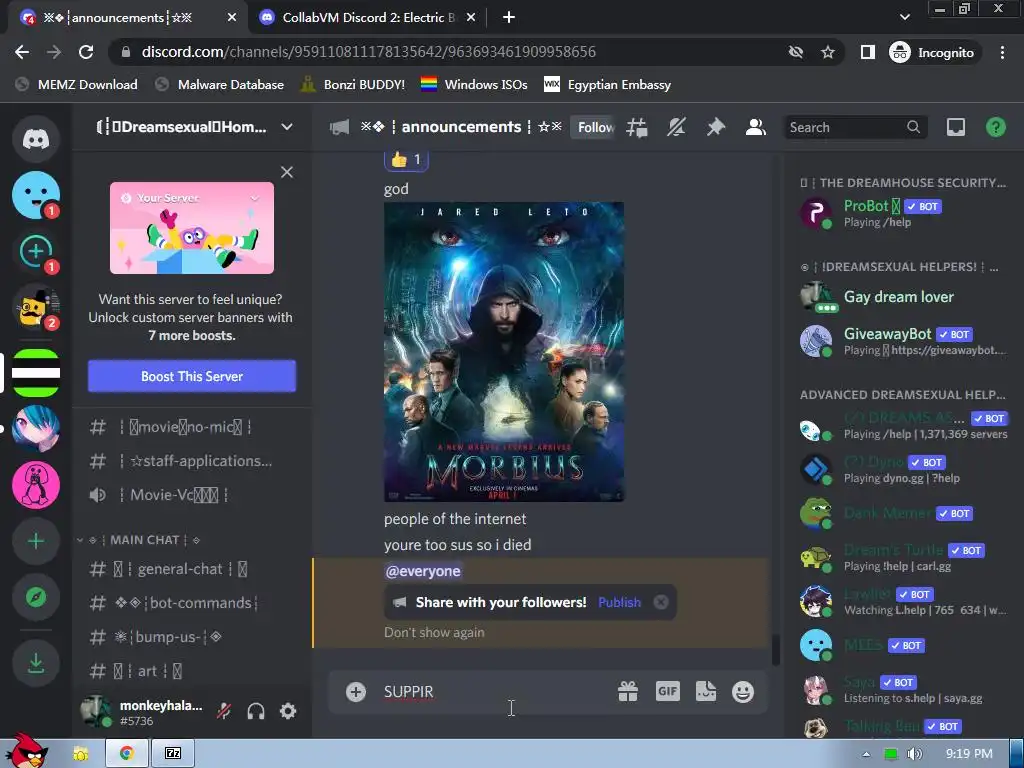1024x768 pixels.
Task: Open the staff-applications channel
Action: point(192,461)
